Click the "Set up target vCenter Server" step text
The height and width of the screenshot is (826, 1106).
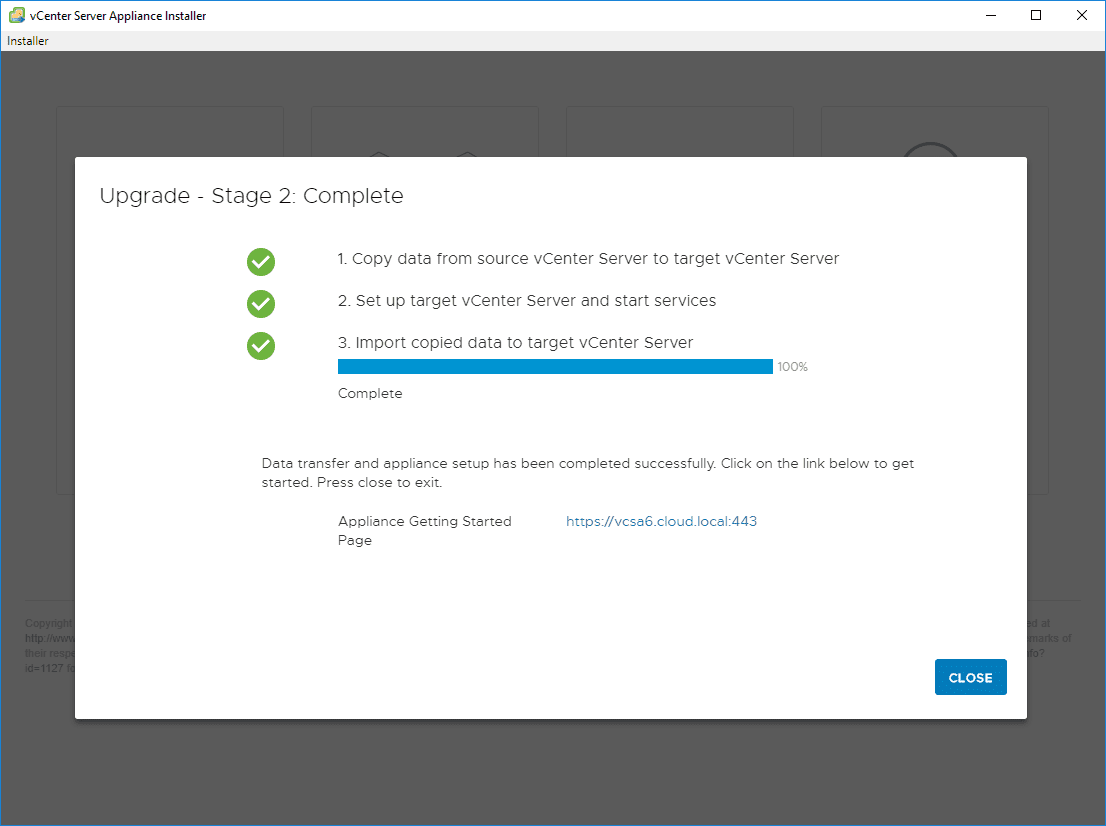point(527,300)
